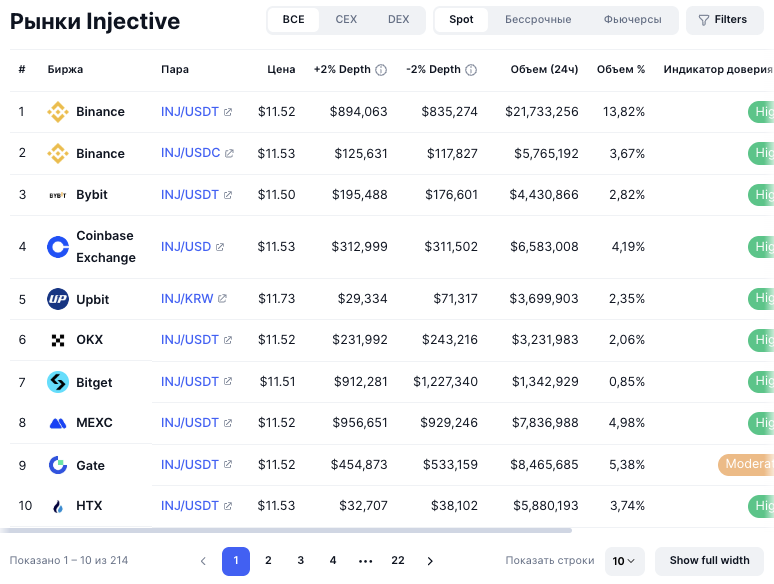
Task: Click the OKX logo icon
Action: point(58,340)
